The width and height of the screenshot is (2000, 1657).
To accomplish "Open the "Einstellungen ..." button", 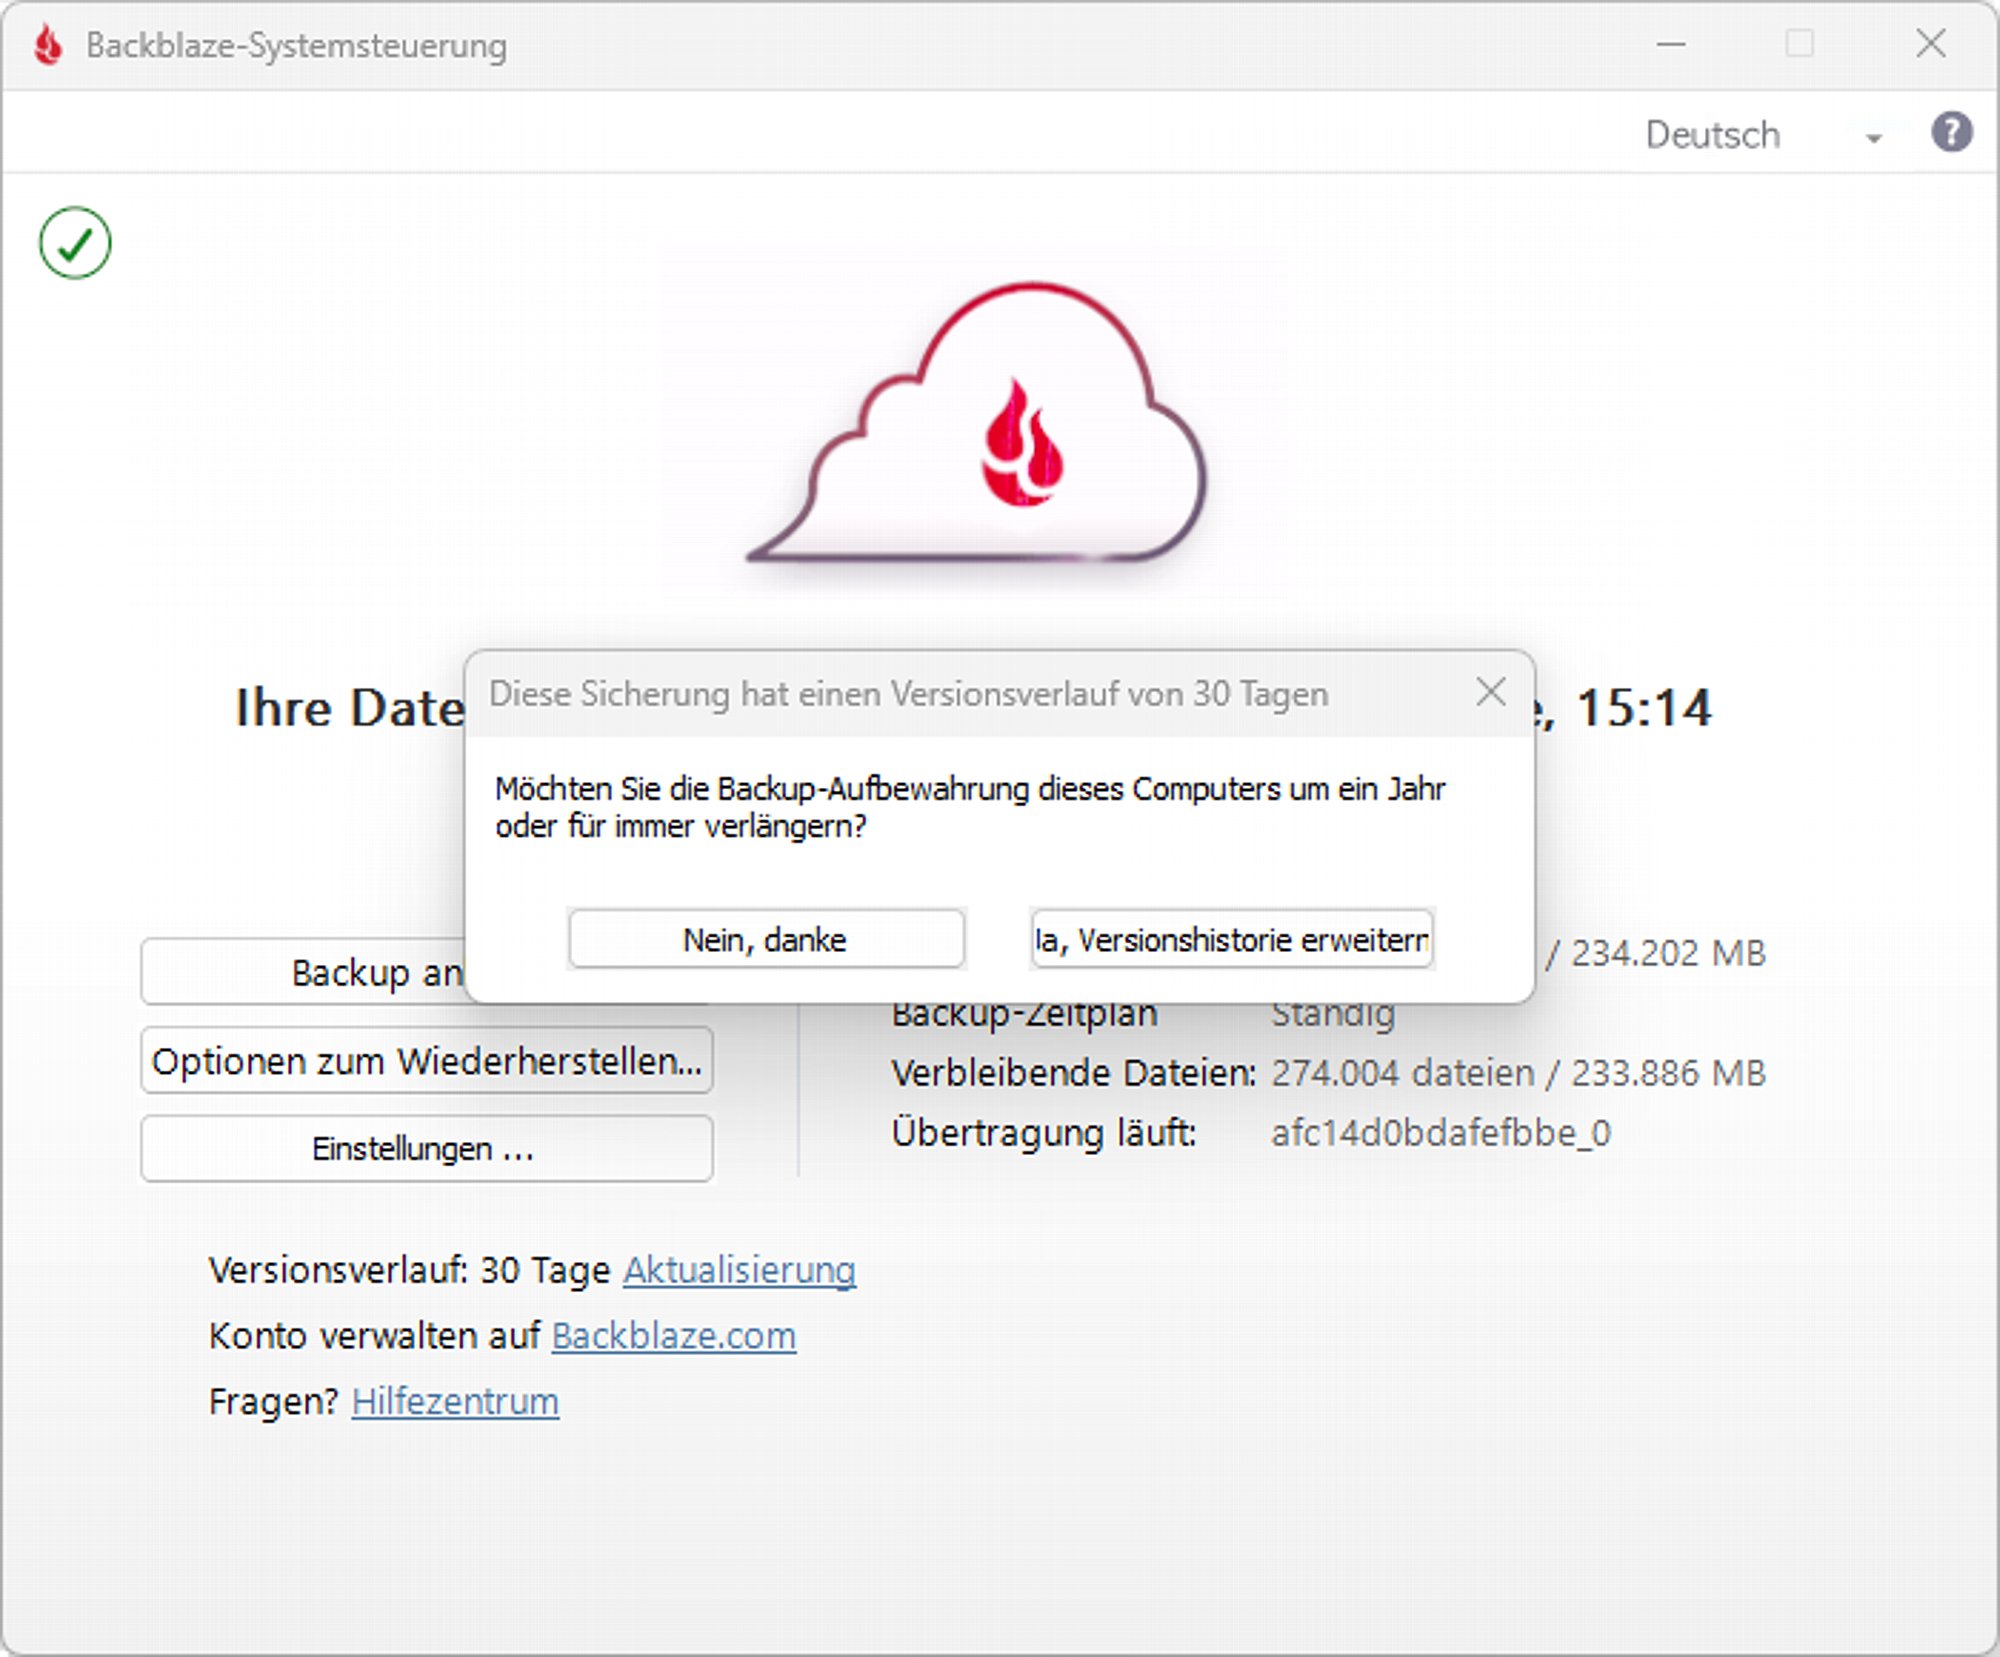I will point(427,1148).
